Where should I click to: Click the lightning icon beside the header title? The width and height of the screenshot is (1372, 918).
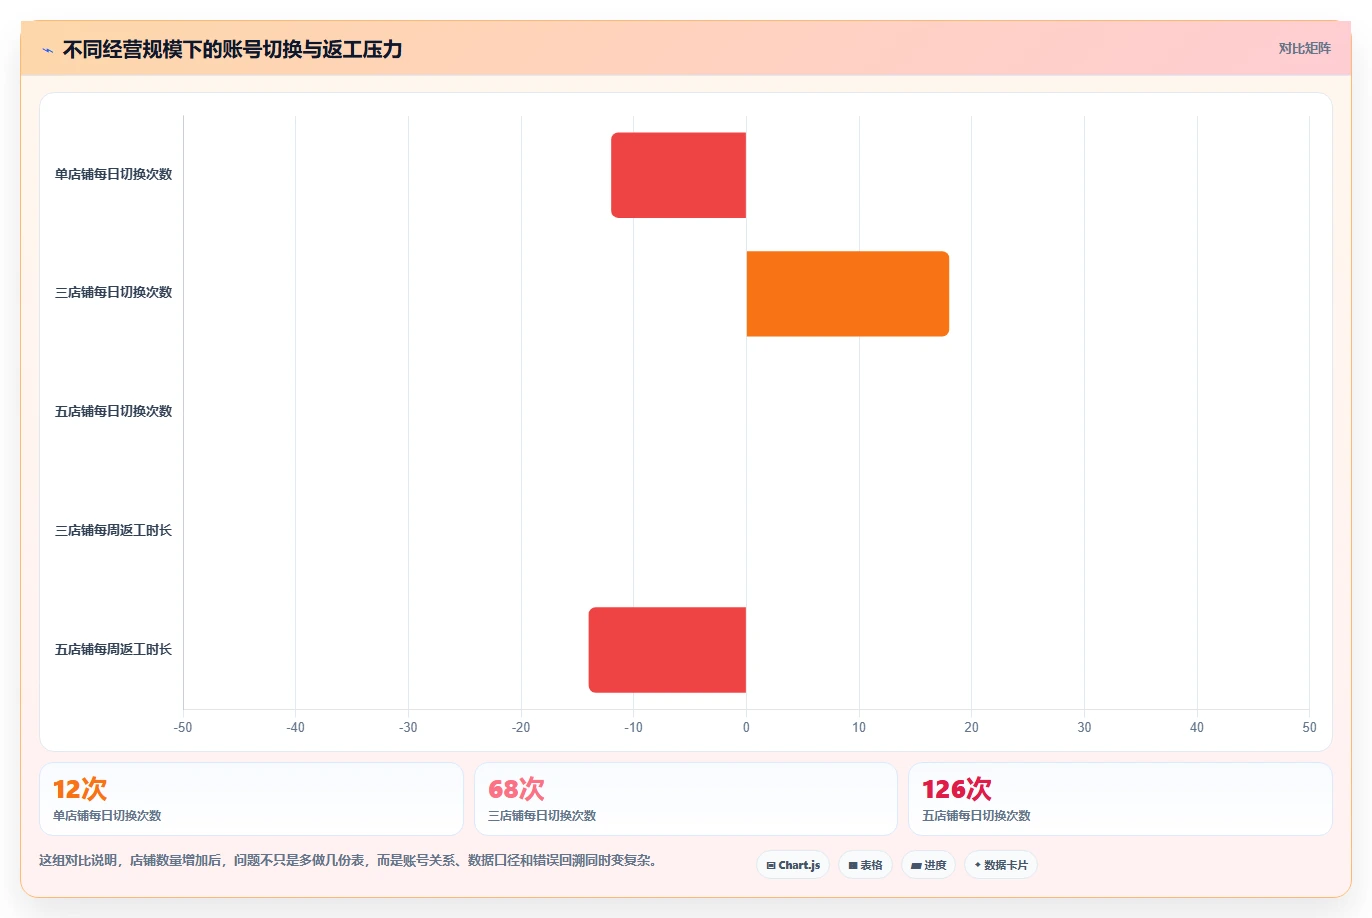(47, 50)
